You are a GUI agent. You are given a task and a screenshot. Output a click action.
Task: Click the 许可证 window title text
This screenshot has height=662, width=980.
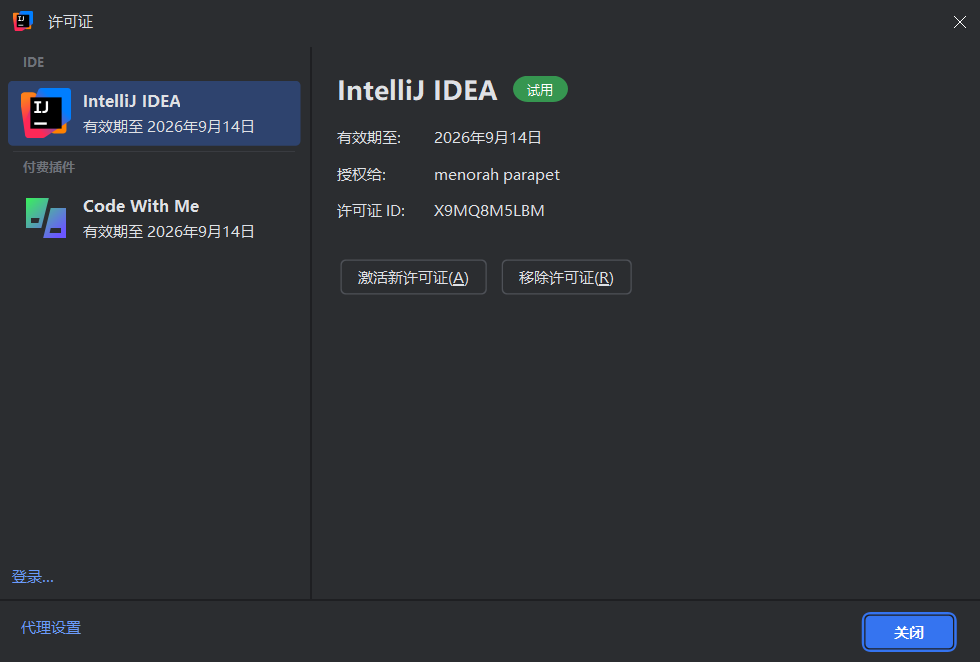70,22
